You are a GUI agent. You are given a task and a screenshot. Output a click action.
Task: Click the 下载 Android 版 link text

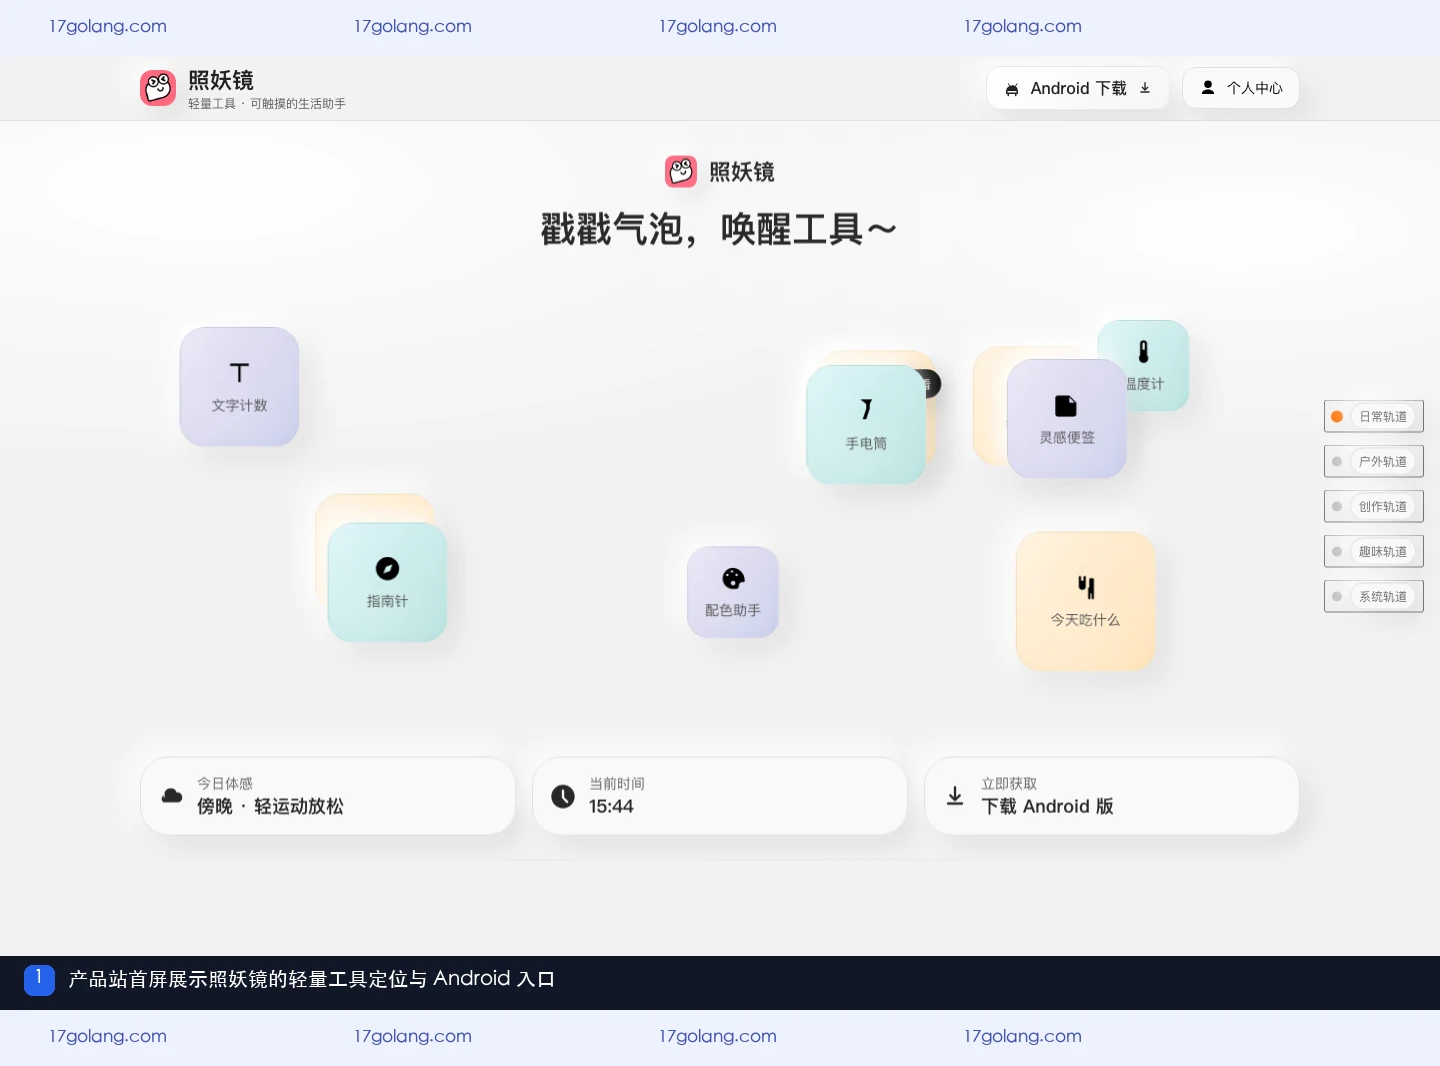click(x=1047, y=807)
